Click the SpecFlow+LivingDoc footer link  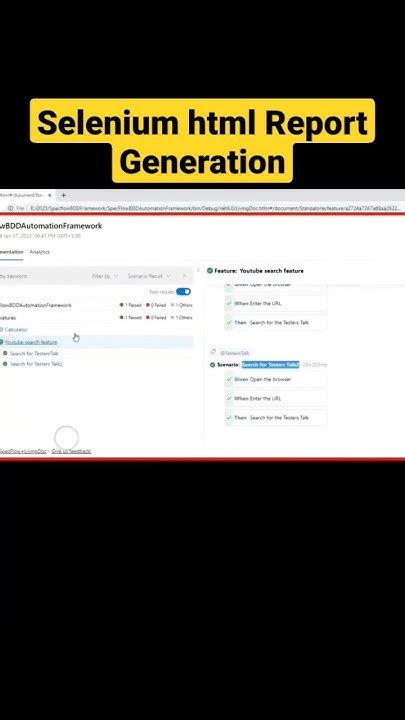pyautogui.click(x=23, y=451)
